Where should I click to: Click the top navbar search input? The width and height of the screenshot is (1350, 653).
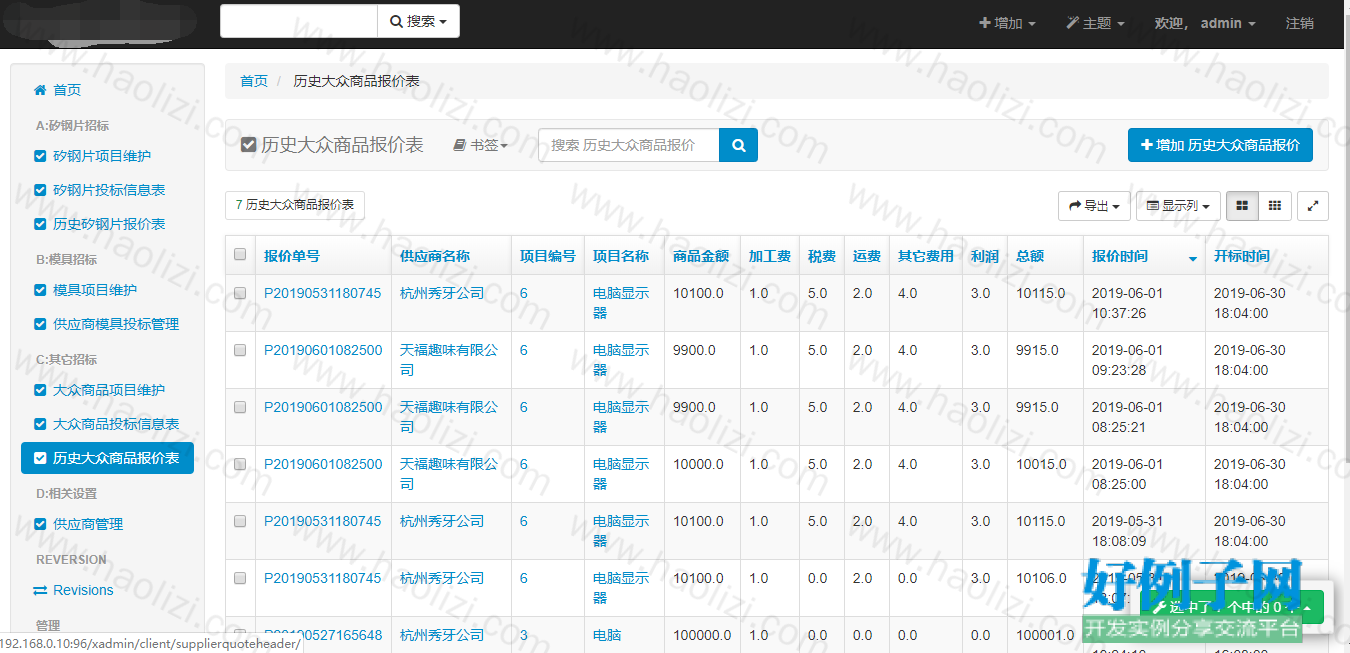pos(299,21)
